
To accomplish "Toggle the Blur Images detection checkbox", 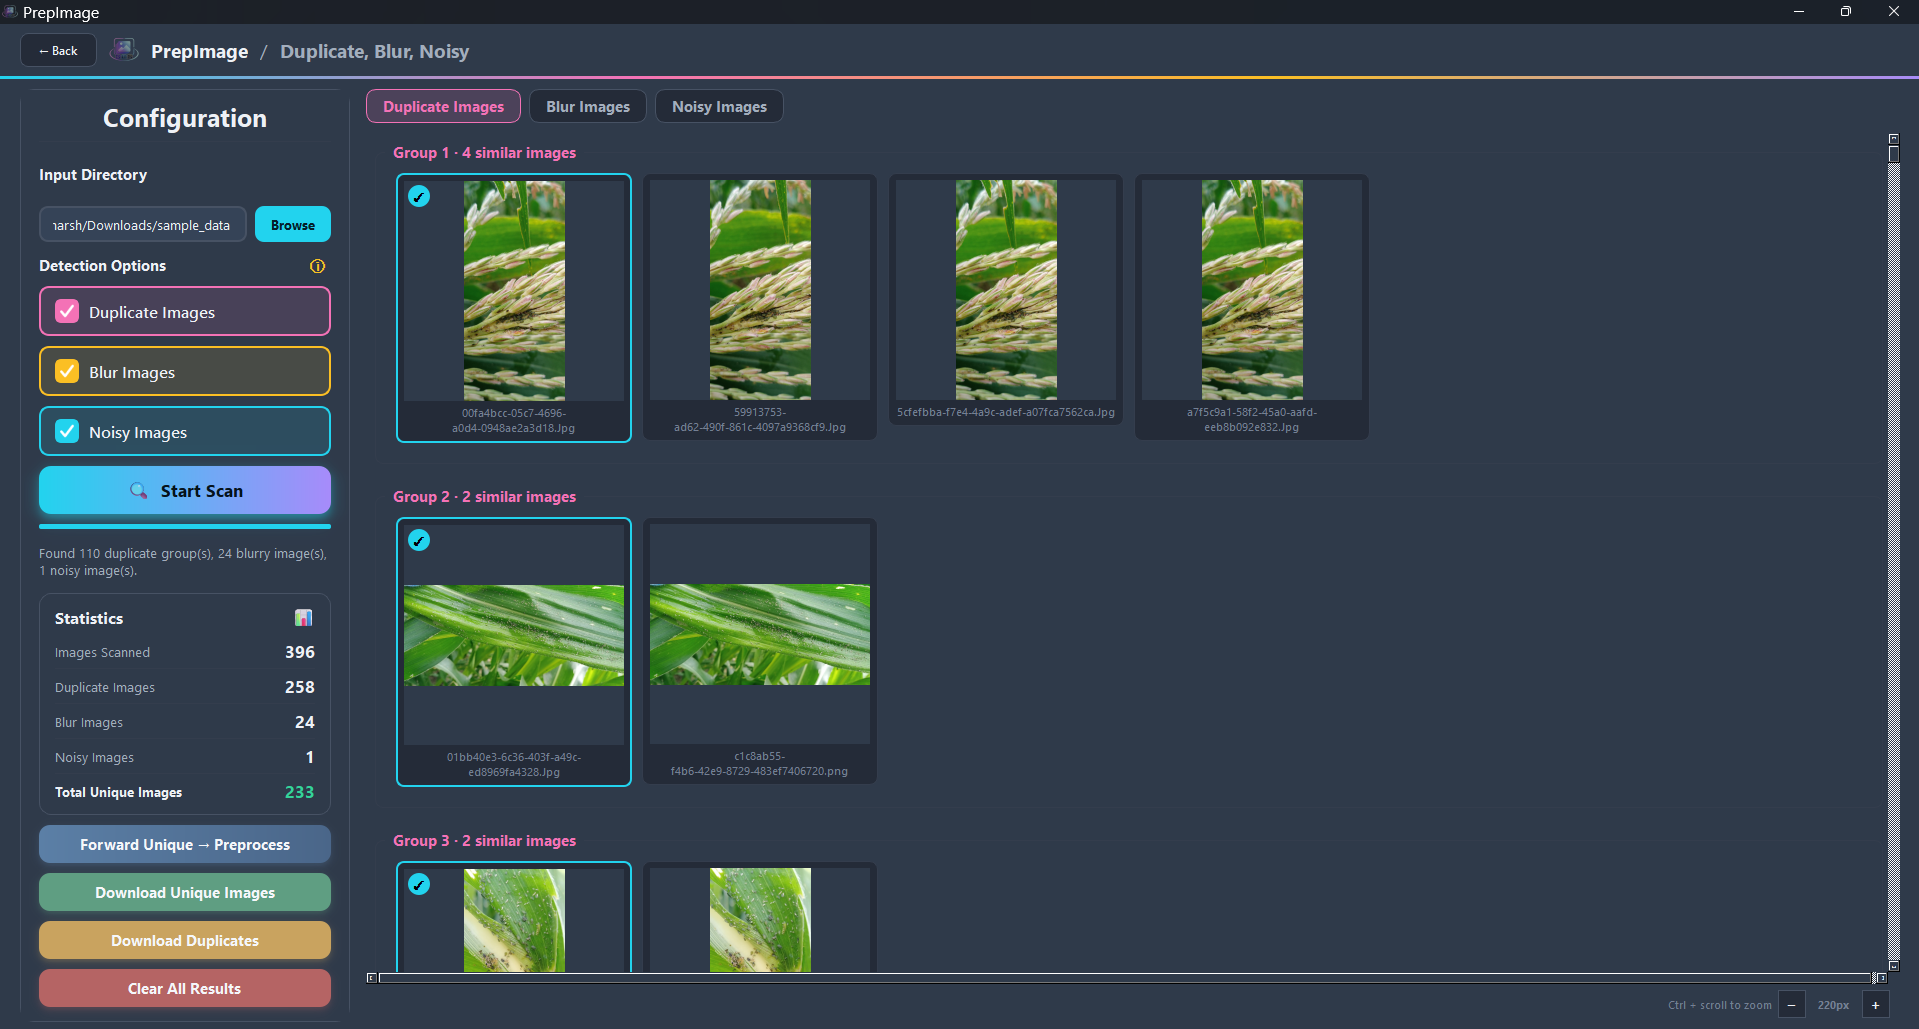I will coord(67,371).
